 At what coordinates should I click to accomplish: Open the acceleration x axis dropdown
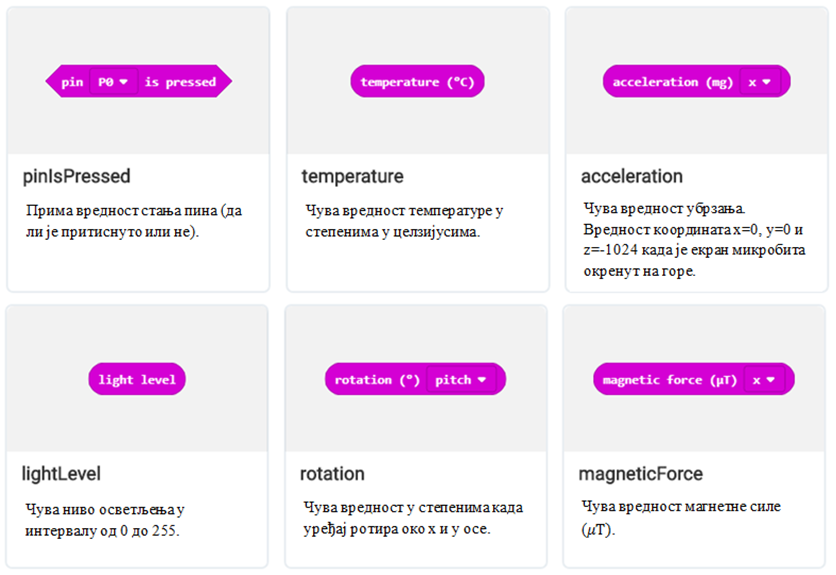(x=760, y=82)
